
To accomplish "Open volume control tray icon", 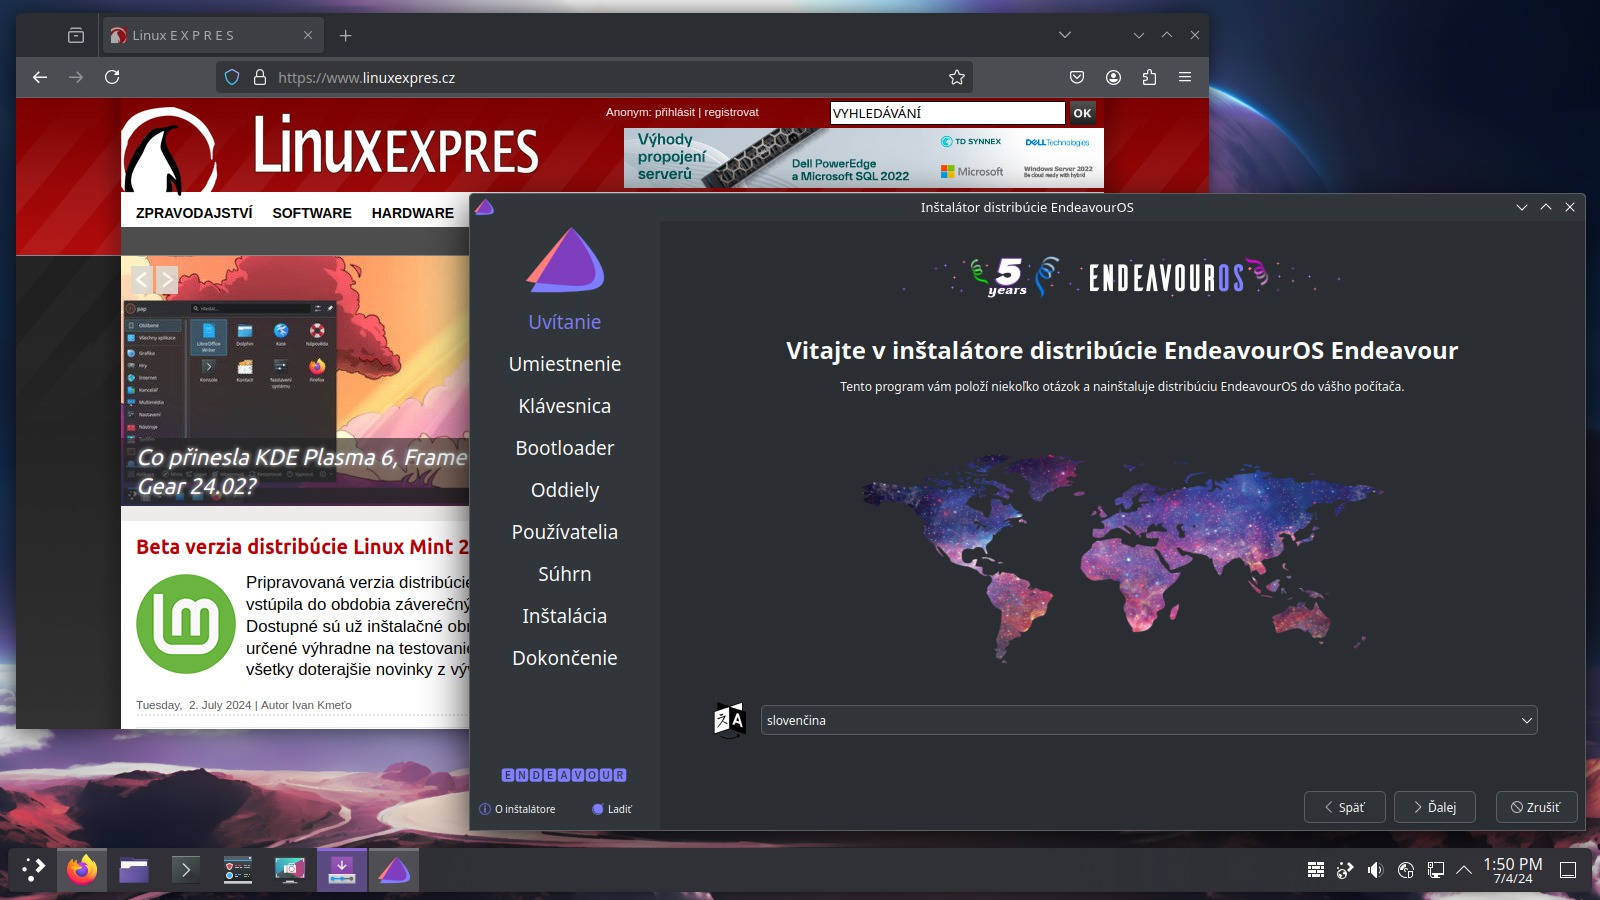I will pos(1376,870).
